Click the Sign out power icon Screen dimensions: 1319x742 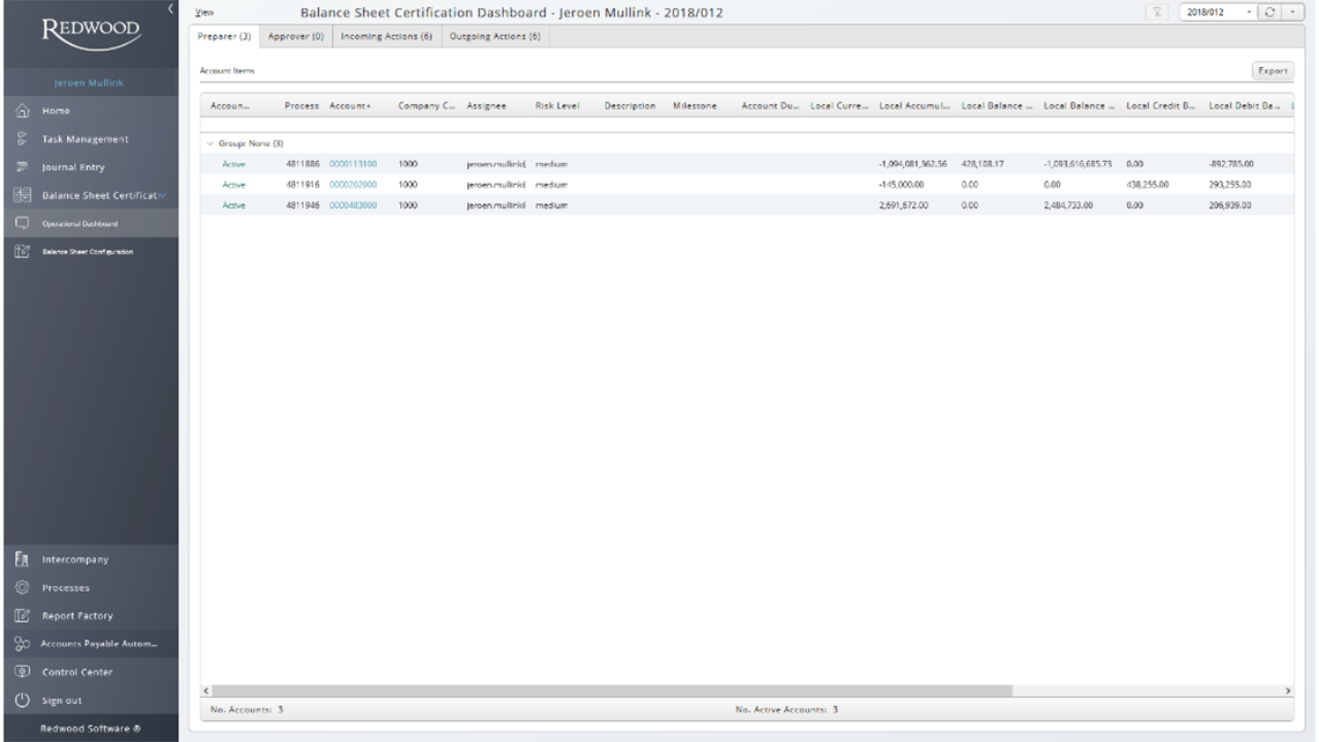(x=20, y=700)
